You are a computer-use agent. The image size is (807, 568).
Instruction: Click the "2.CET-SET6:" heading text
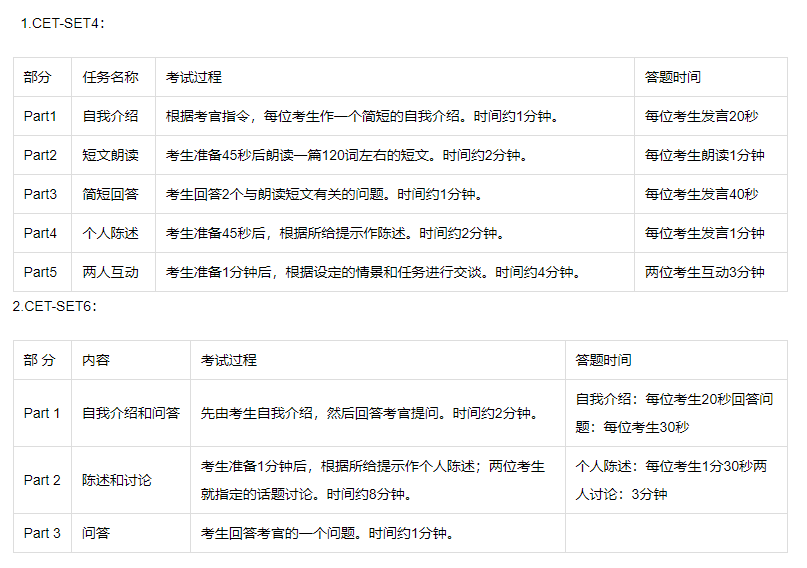(x=54, y=306)
